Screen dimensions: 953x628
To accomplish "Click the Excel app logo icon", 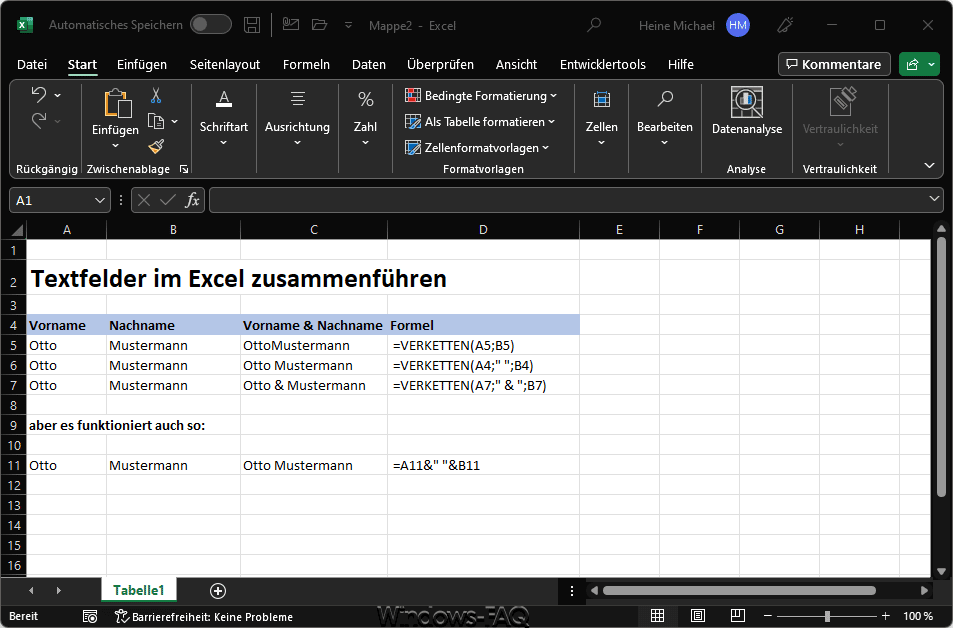I will (24, 25).
